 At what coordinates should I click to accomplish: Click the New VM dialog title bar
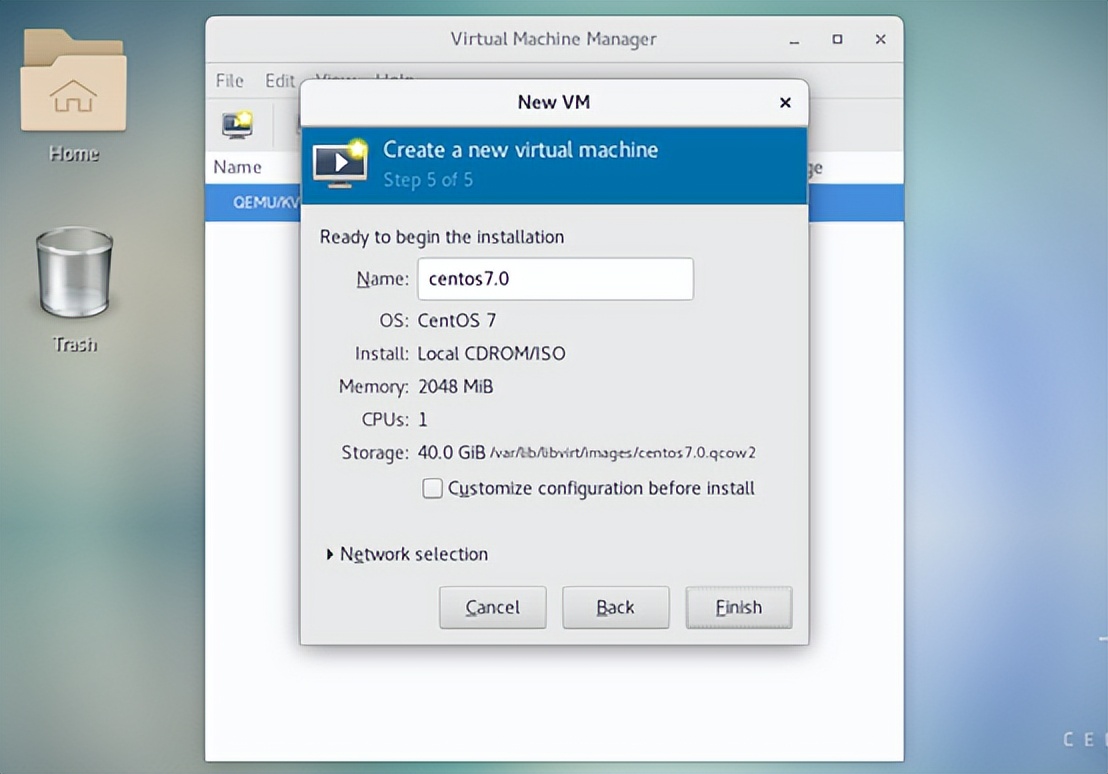pyautogui.click(x=553, y=102)
